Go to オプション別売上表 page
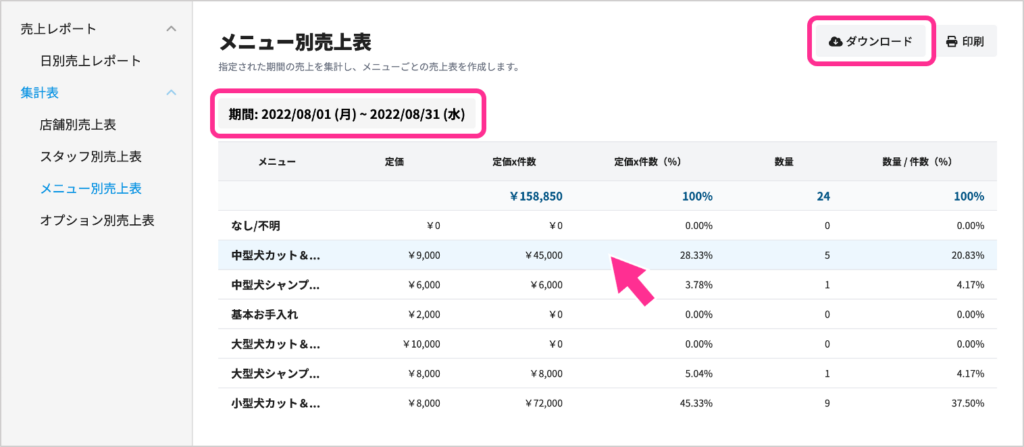Image resolution: width=1024 pixels, height=447 pixels. 97,219
